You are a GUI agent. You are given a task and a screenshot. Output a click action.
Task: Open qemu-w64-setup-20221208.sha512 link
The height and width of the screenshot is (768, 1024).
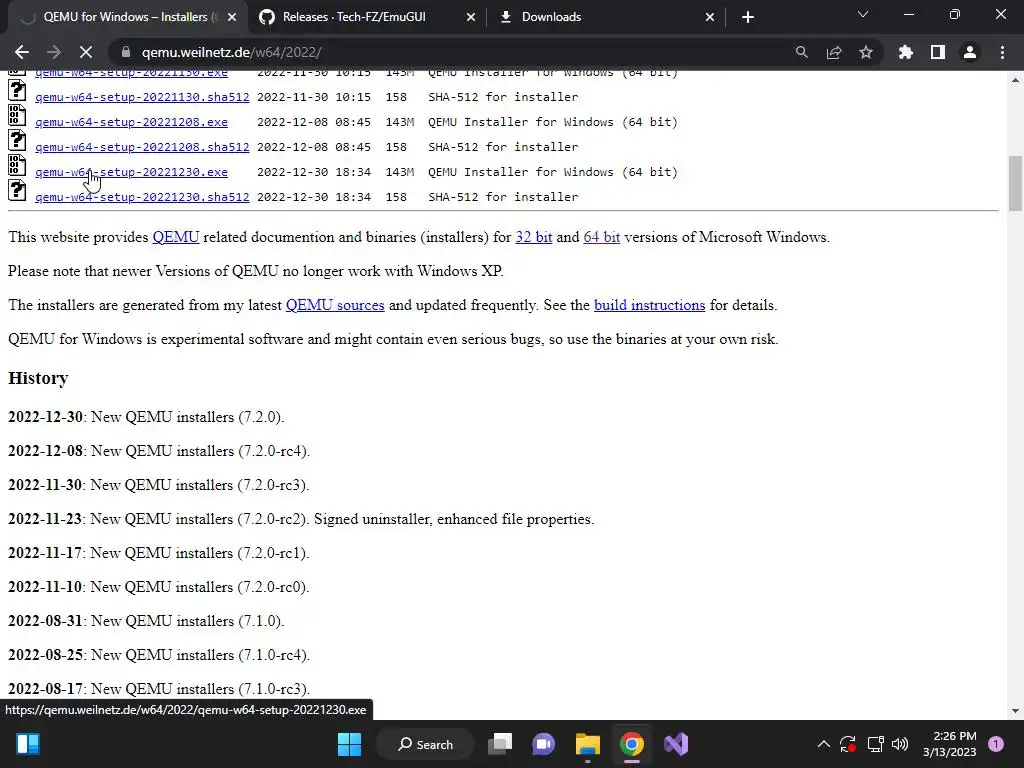pyautogui.click(x=142, y=147)
